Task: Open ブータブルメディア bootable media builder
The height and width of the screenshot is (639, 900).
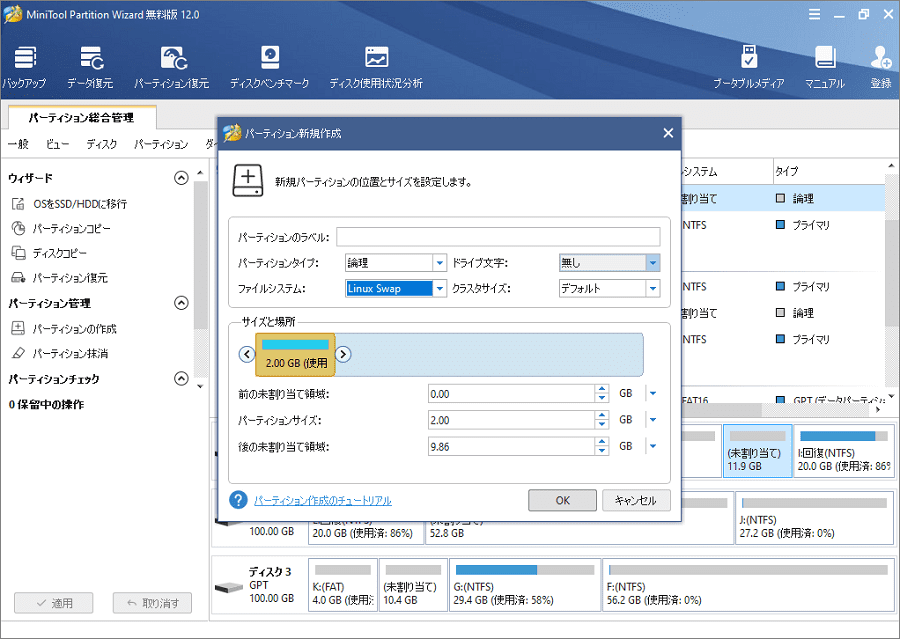Action: click(748, 67)
